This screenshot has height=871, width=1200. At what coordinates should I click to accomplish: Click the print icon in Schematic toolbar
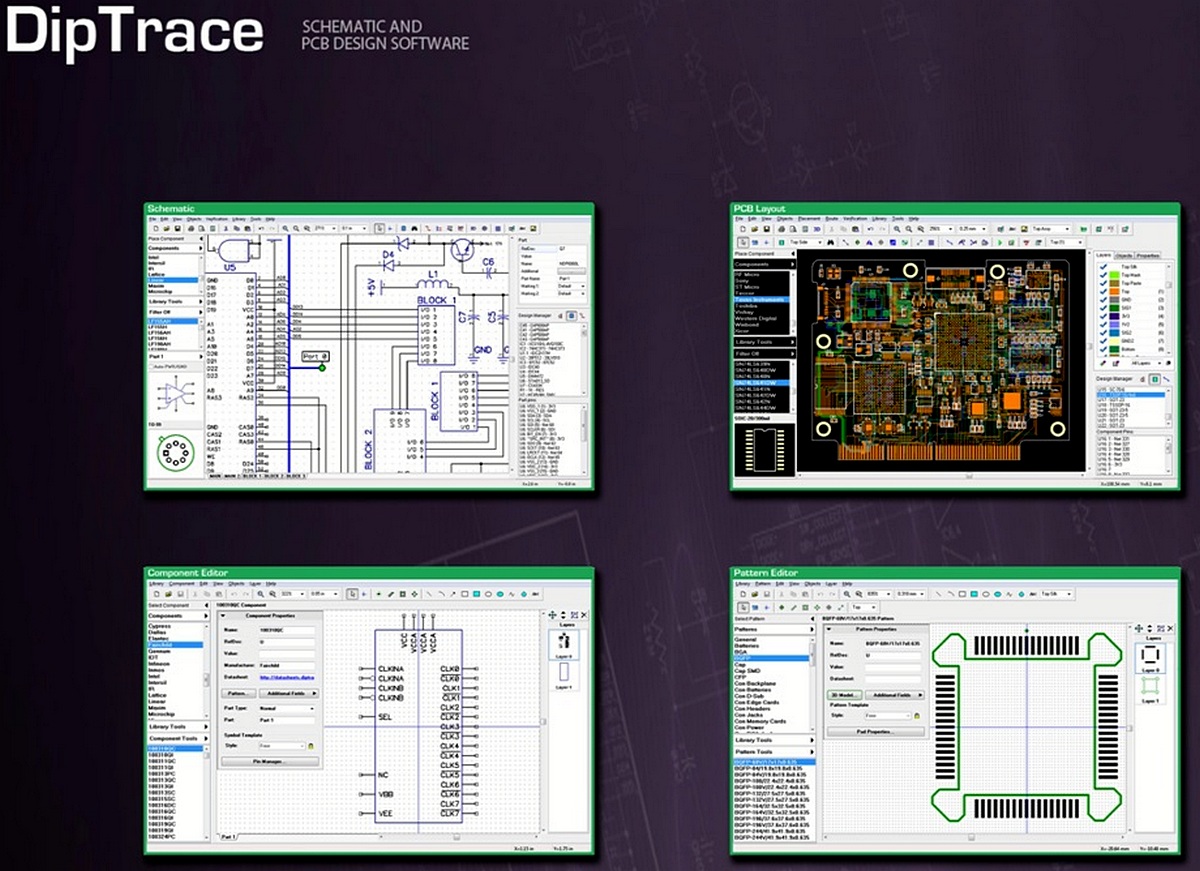pos(191,228)
